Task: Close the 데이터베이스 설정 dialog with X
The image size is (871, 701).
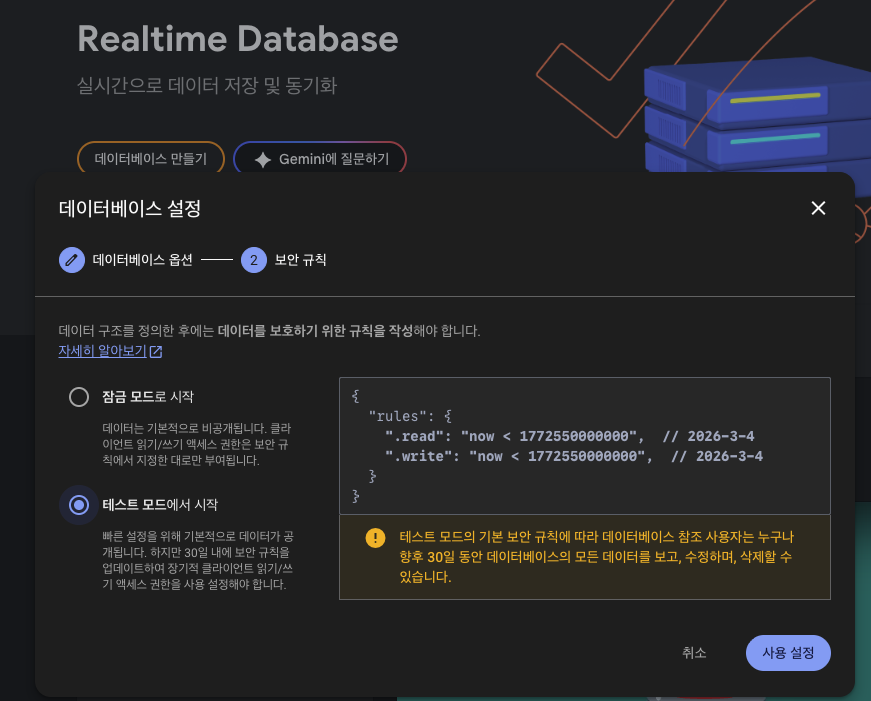Action: [818, 208]
